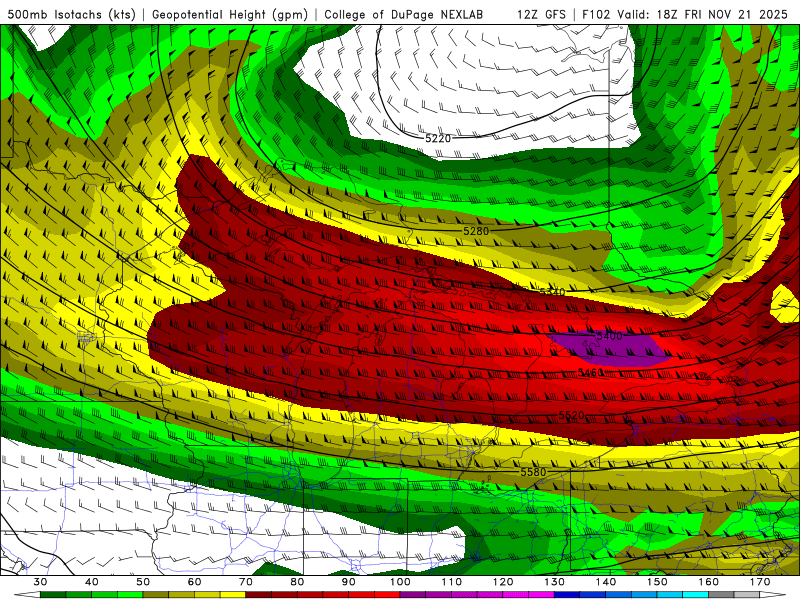Click the purple jet-core isotach region
Screen dimensions: 800x600
612,350
